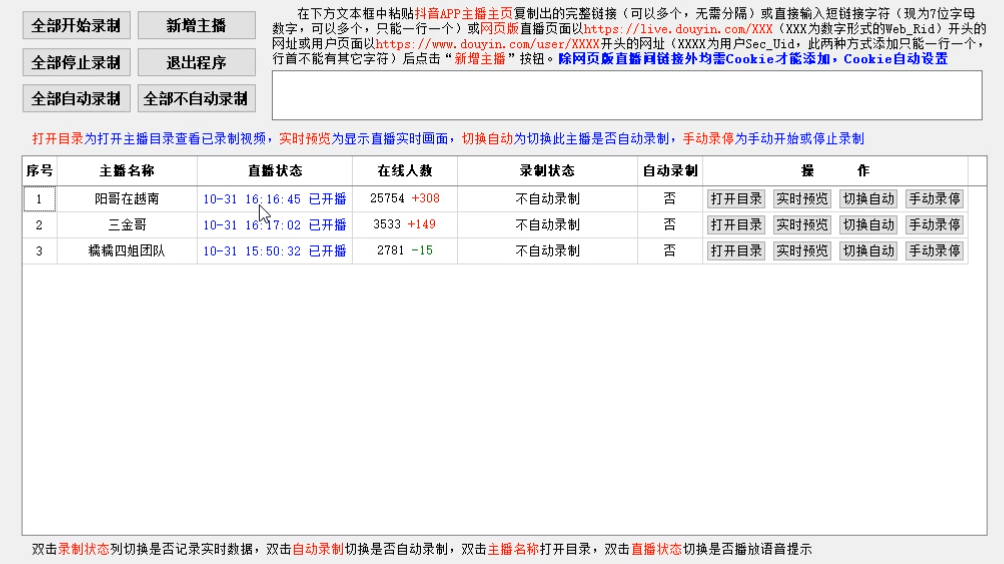Select the 自动录制 column header
Screen dimensions: 1004x564
pyautogui.click(x=670, y=171)
